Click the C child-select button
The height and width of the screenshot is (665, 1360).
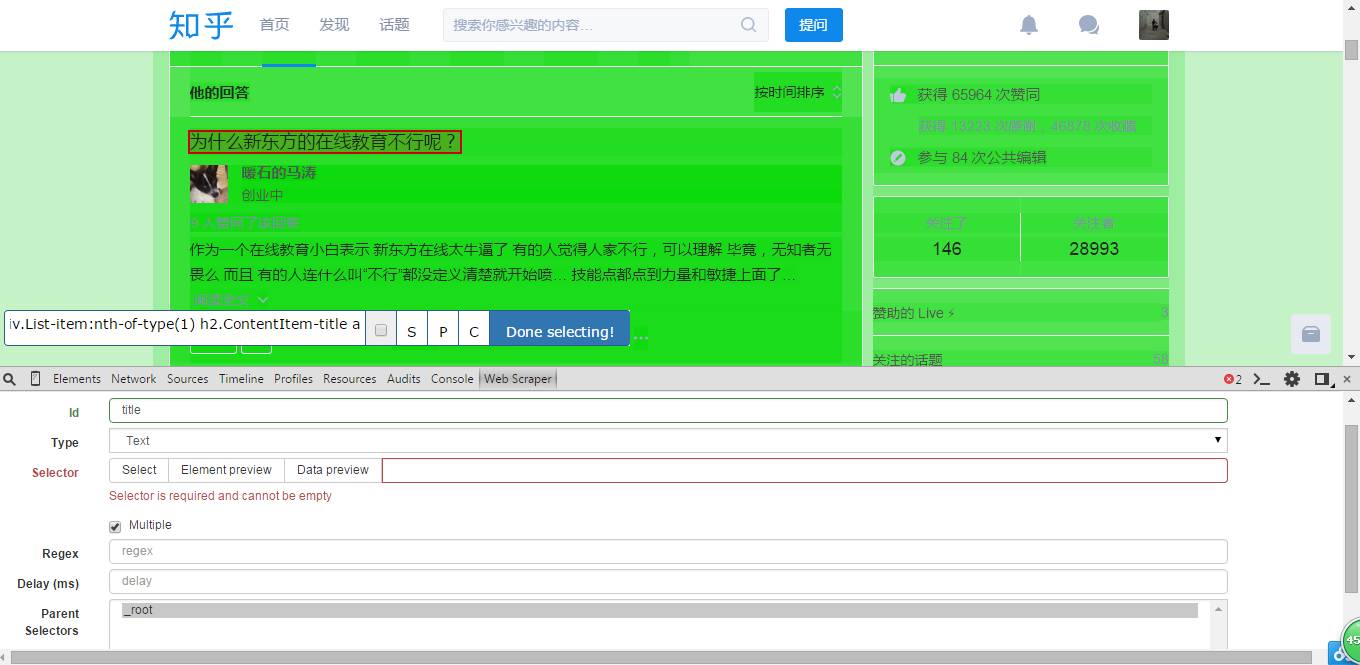tap(474, 330)
